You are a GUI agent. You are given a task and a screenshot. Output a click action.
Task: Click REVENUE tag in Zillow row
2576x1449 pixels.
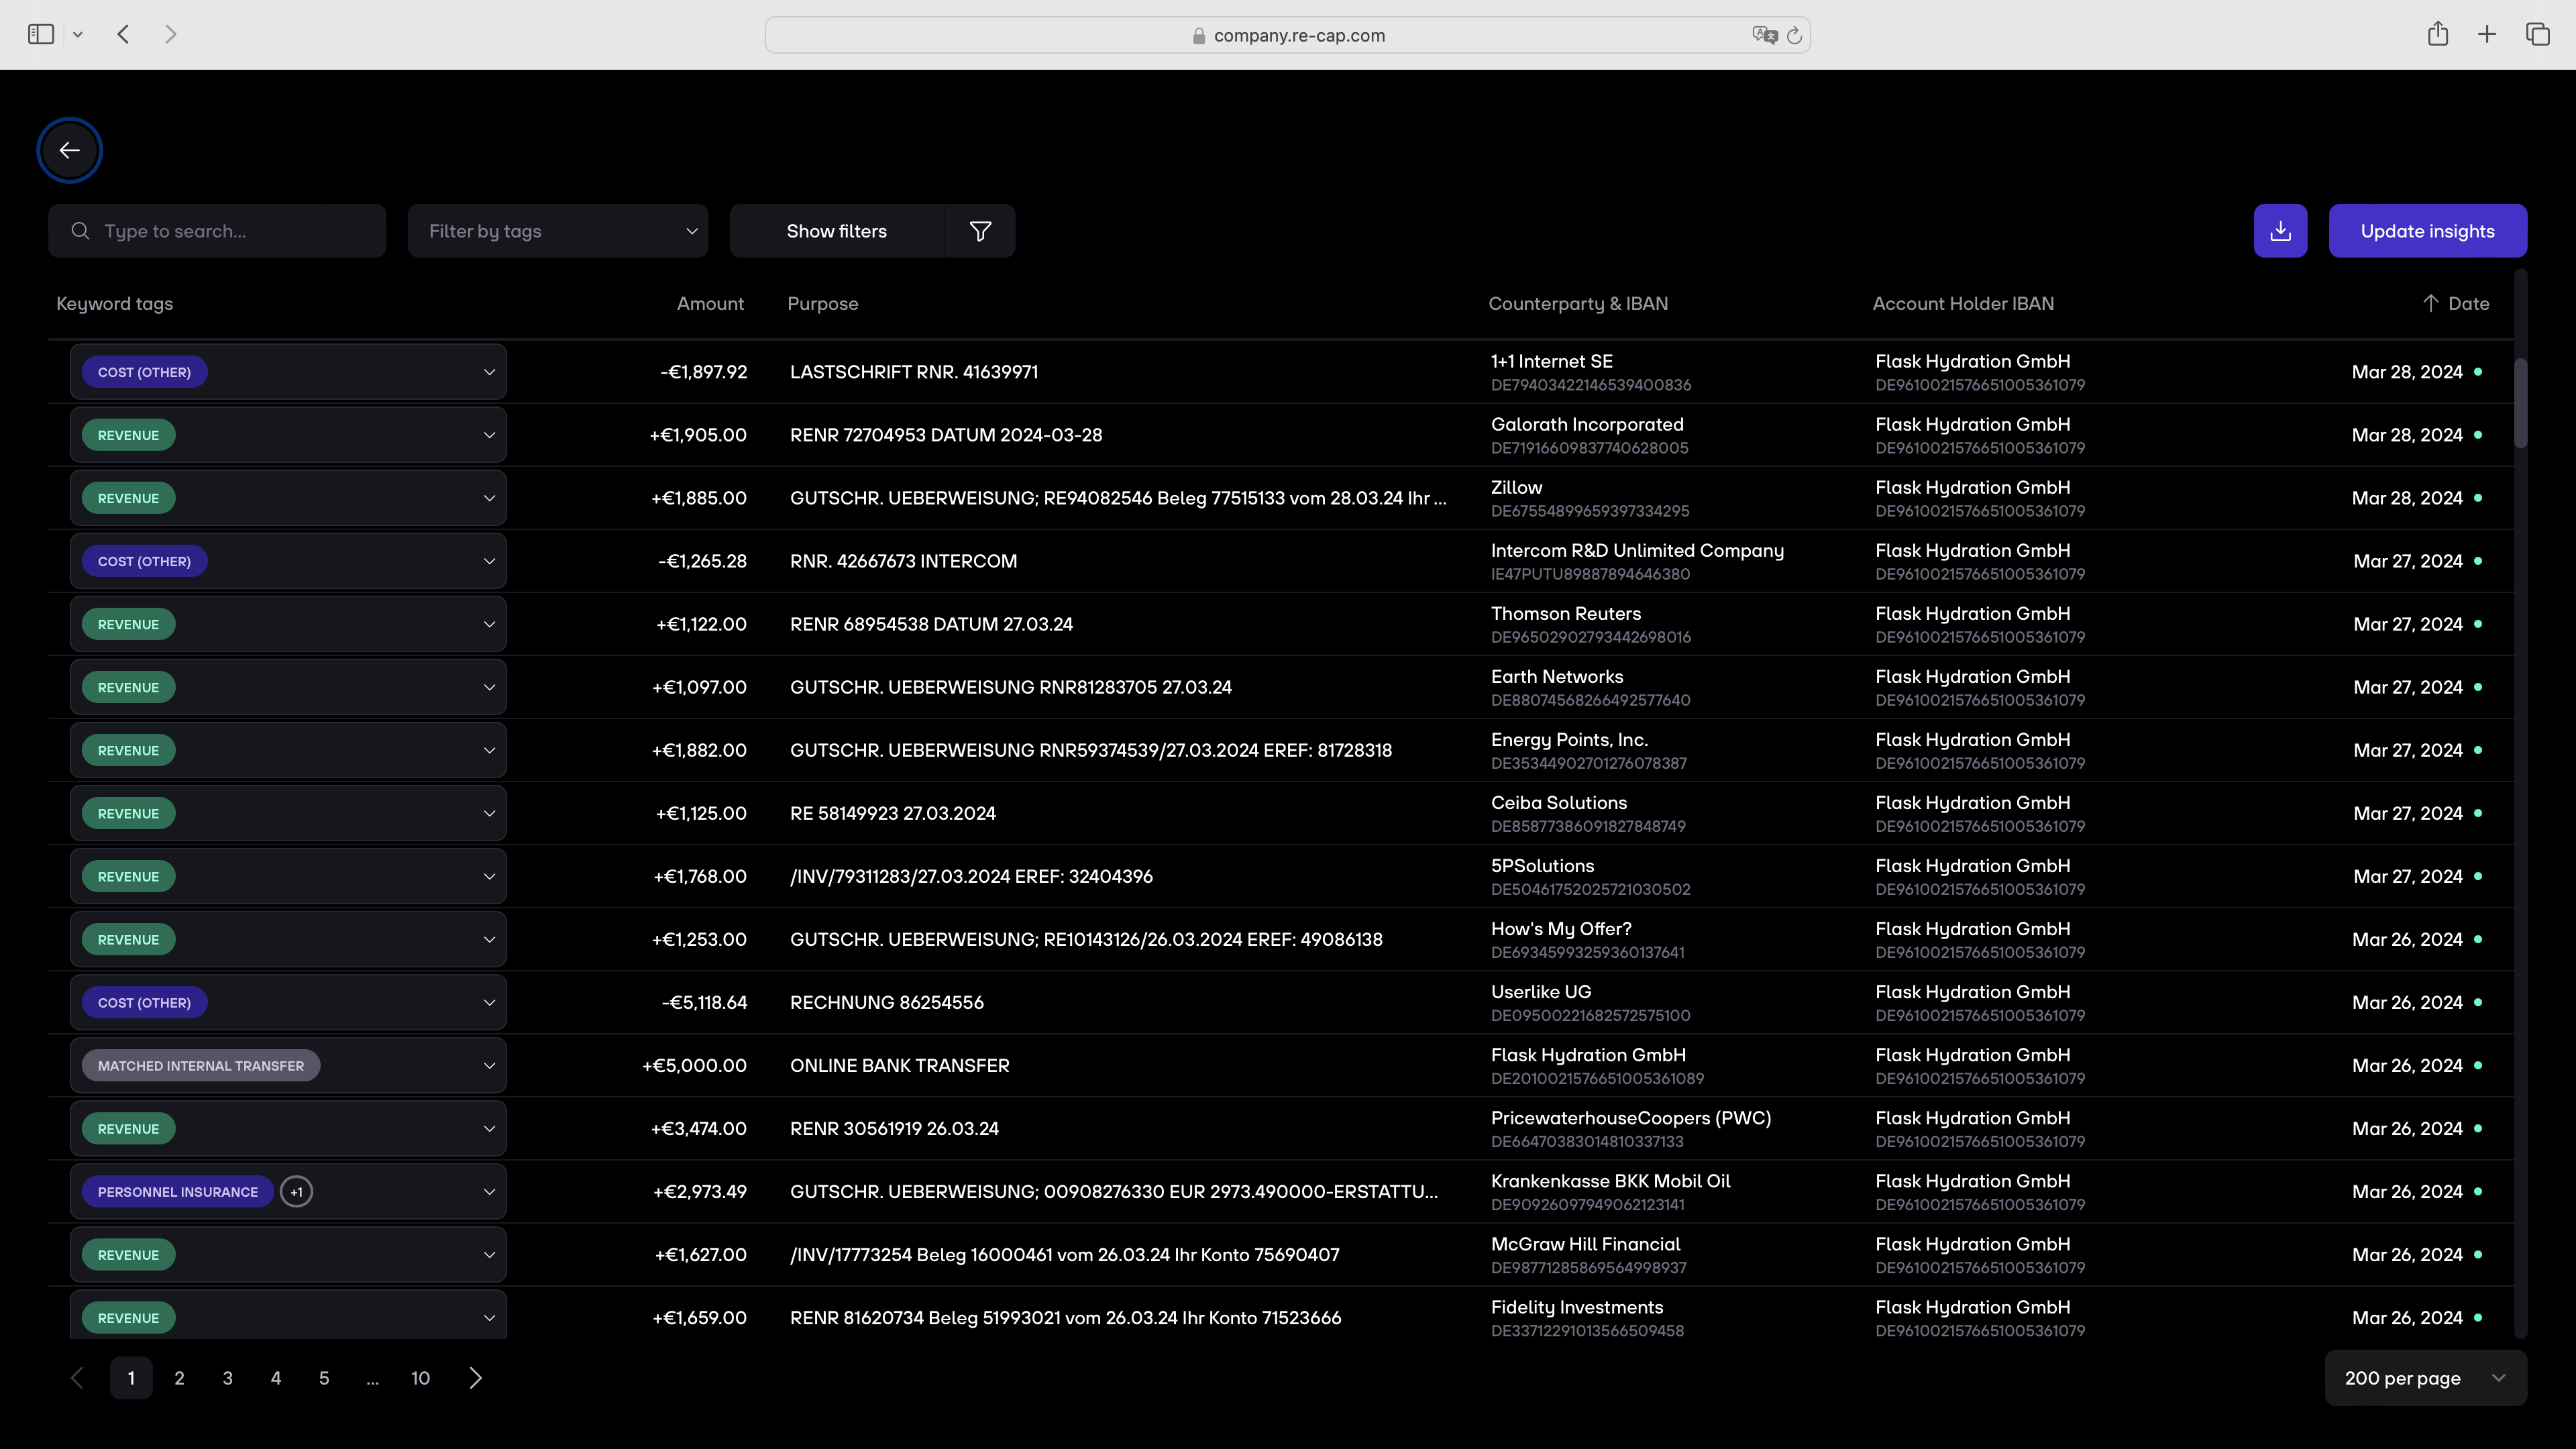(x=128, y=498)
